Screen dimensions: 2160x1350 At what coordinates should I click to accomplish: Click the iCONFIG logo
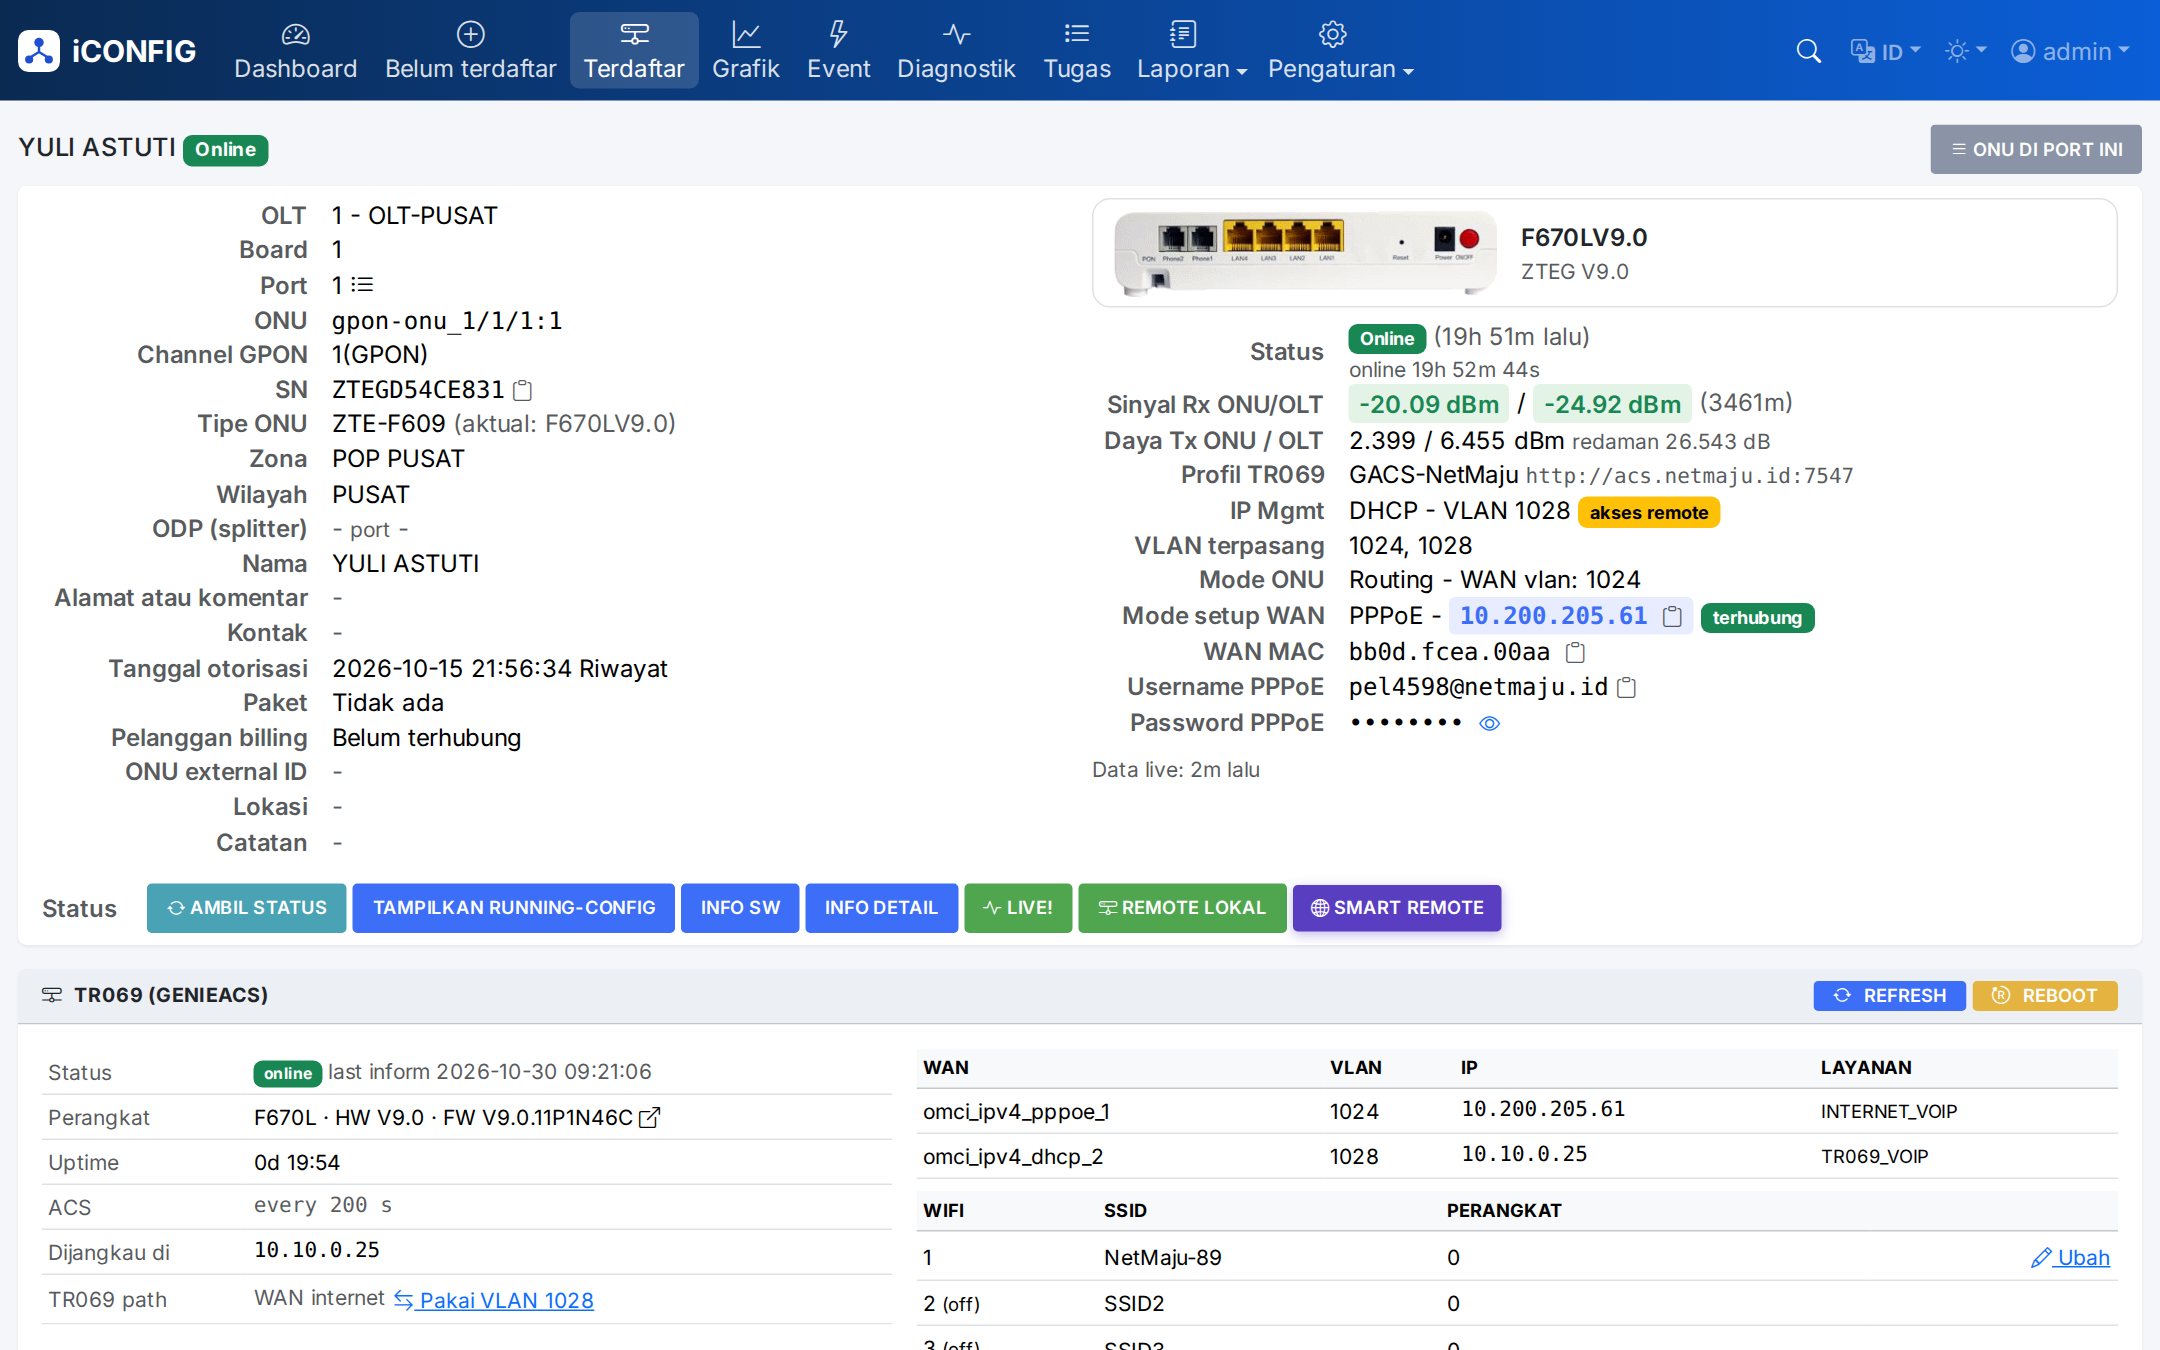tap(106, 51)
